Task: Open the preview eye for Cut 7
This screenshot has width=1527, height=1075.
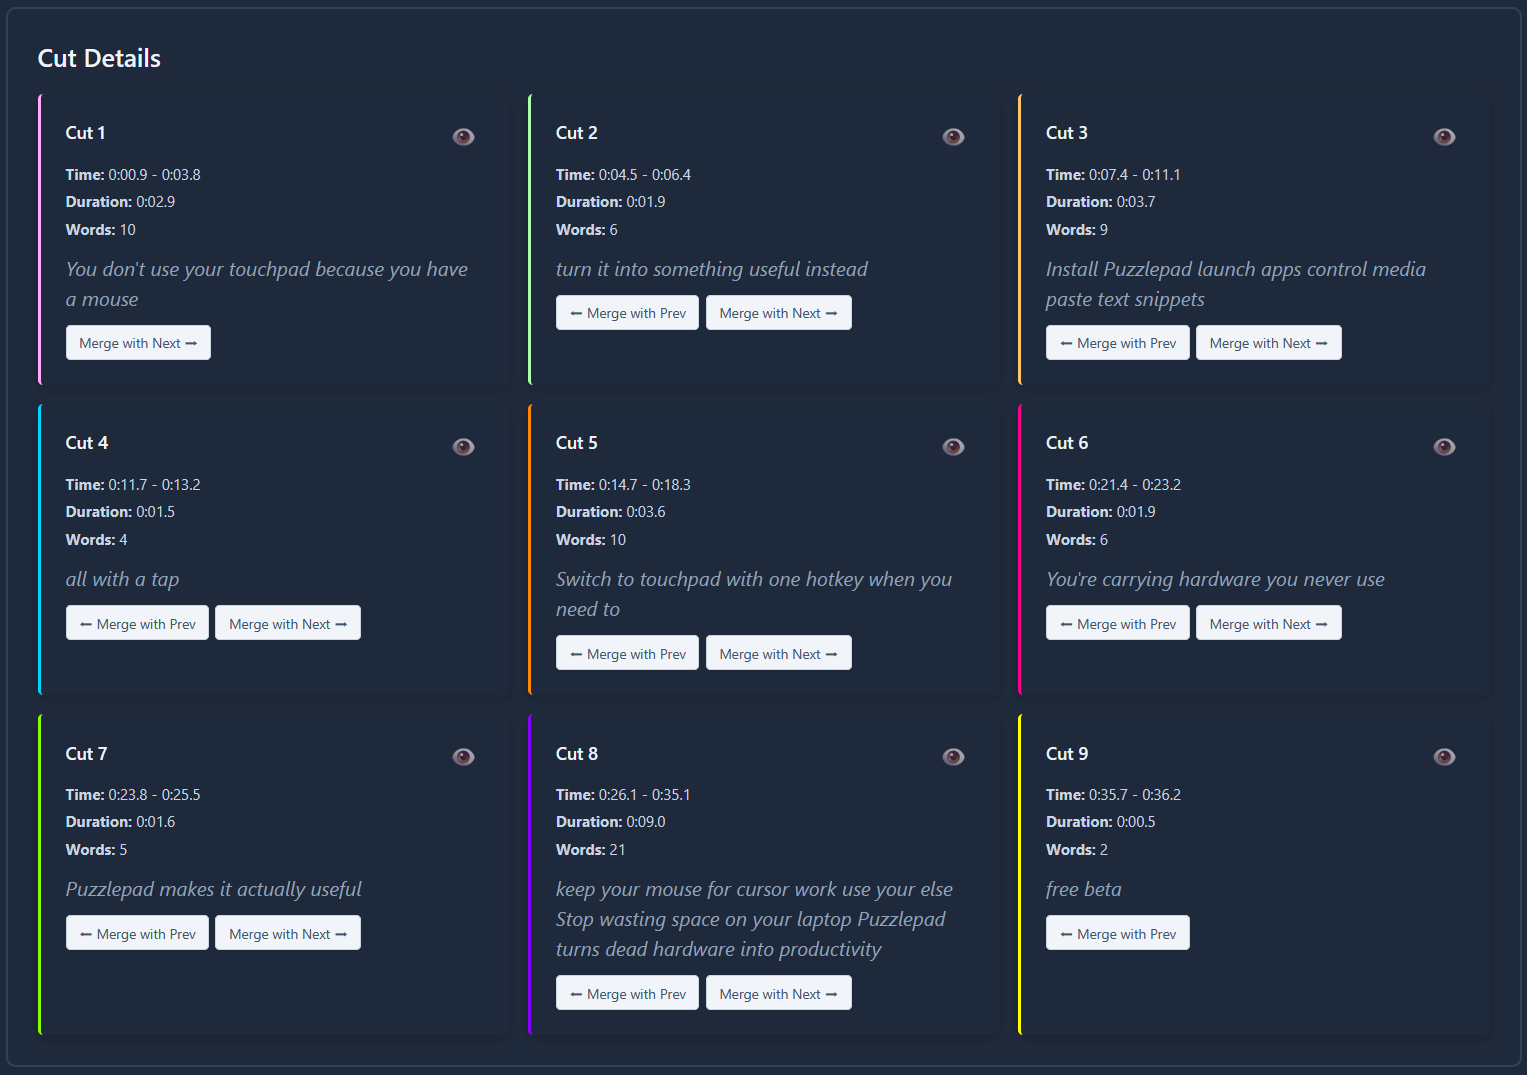Action: point(463,757)
